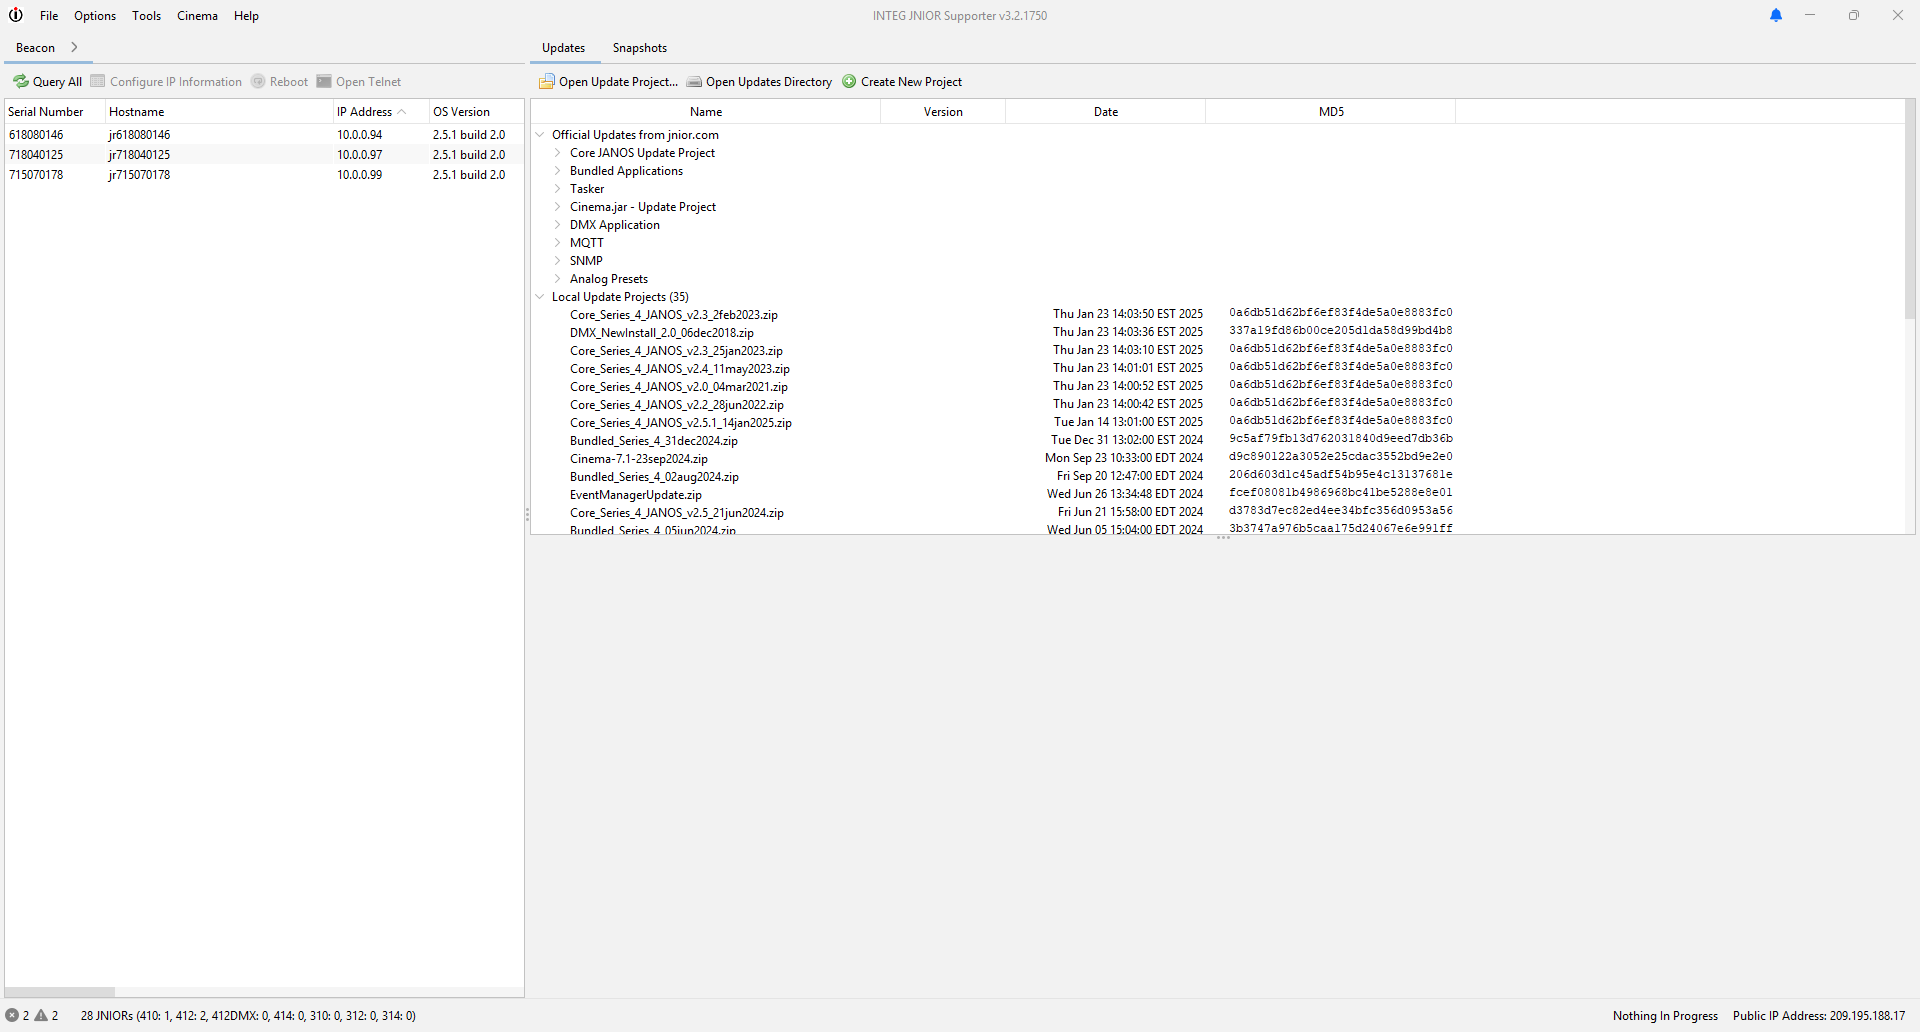Select the jr718040125 device row
Image resolution: width=1920 pixels, height=1032 pixels.
coord(139,155)
